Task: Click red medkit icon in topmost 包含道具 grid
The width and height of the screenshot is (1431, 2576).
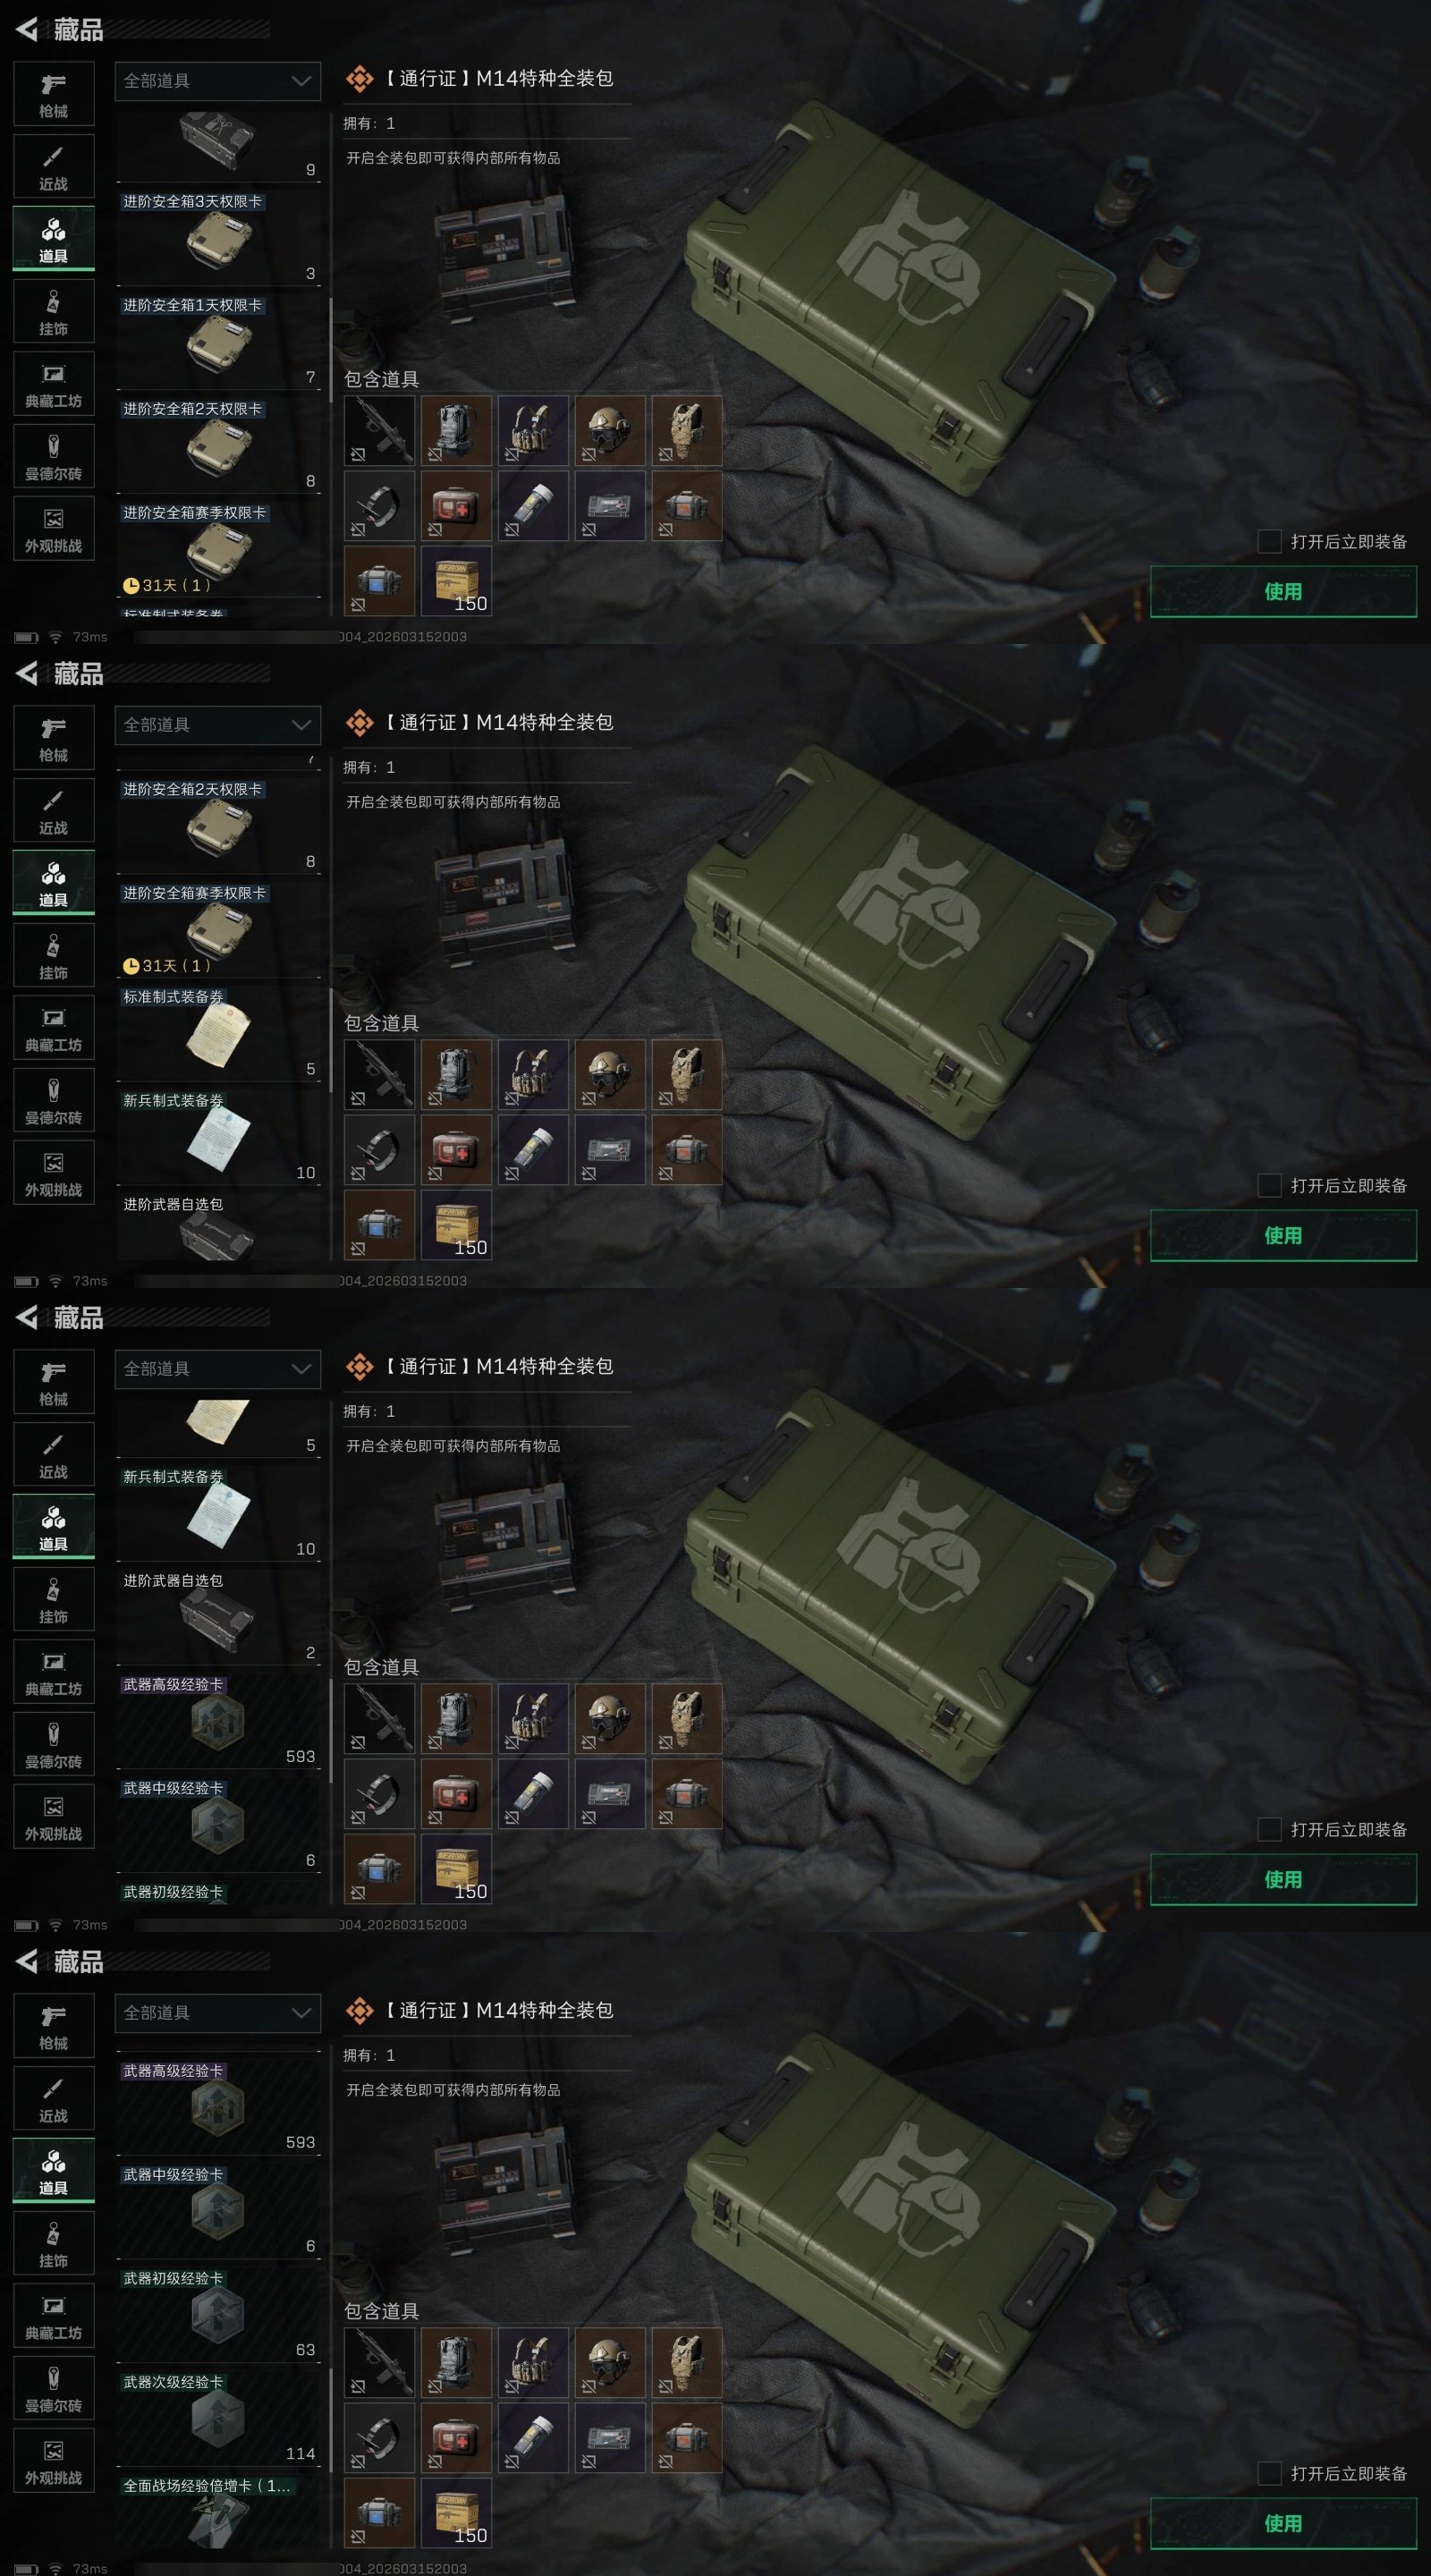Action: pyautogui.click(x=456, y=506)
